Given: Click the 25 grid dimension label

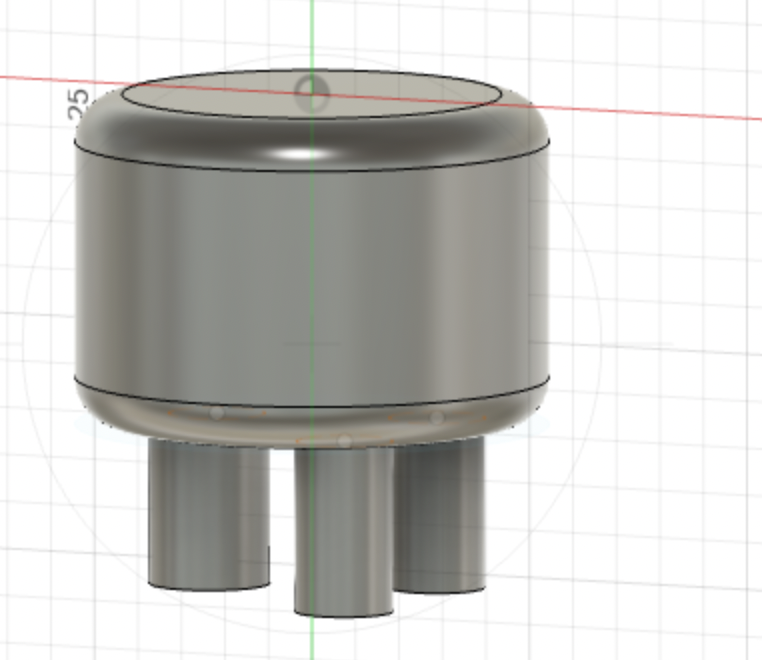Looking at the screenshot, I should 78,105.
